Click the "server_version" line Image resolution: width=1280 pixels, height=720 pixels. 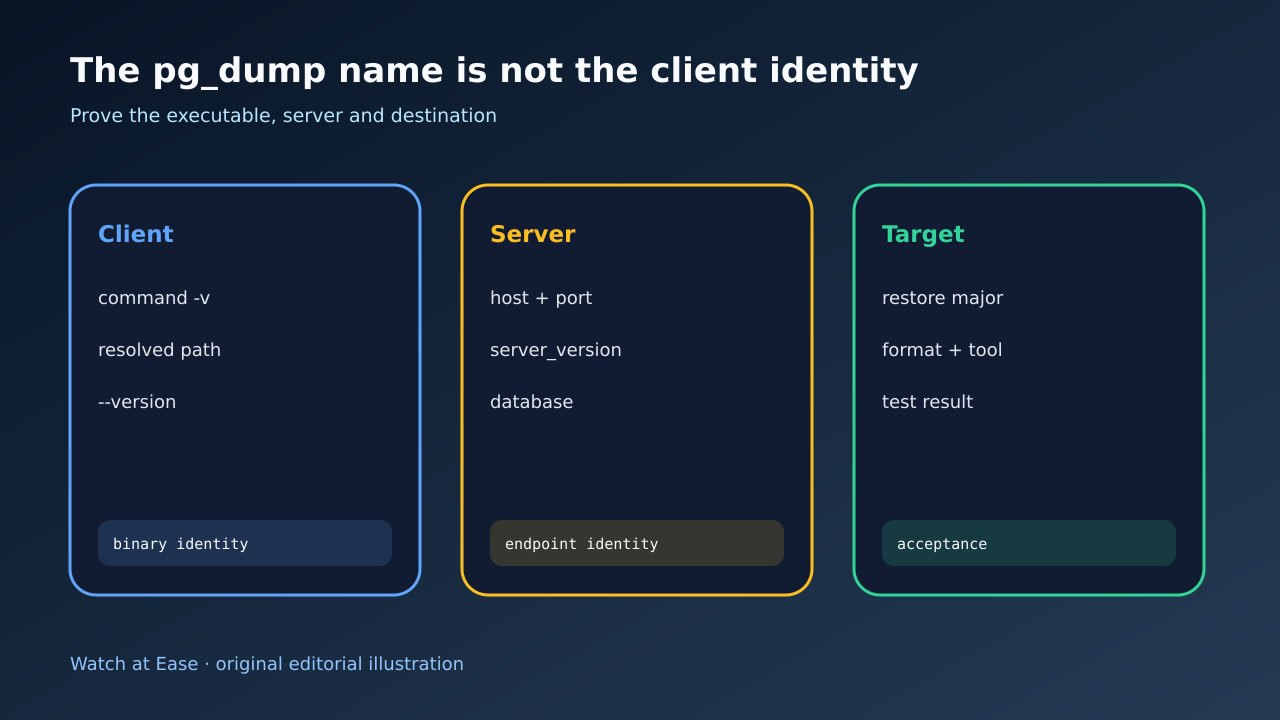556,350
